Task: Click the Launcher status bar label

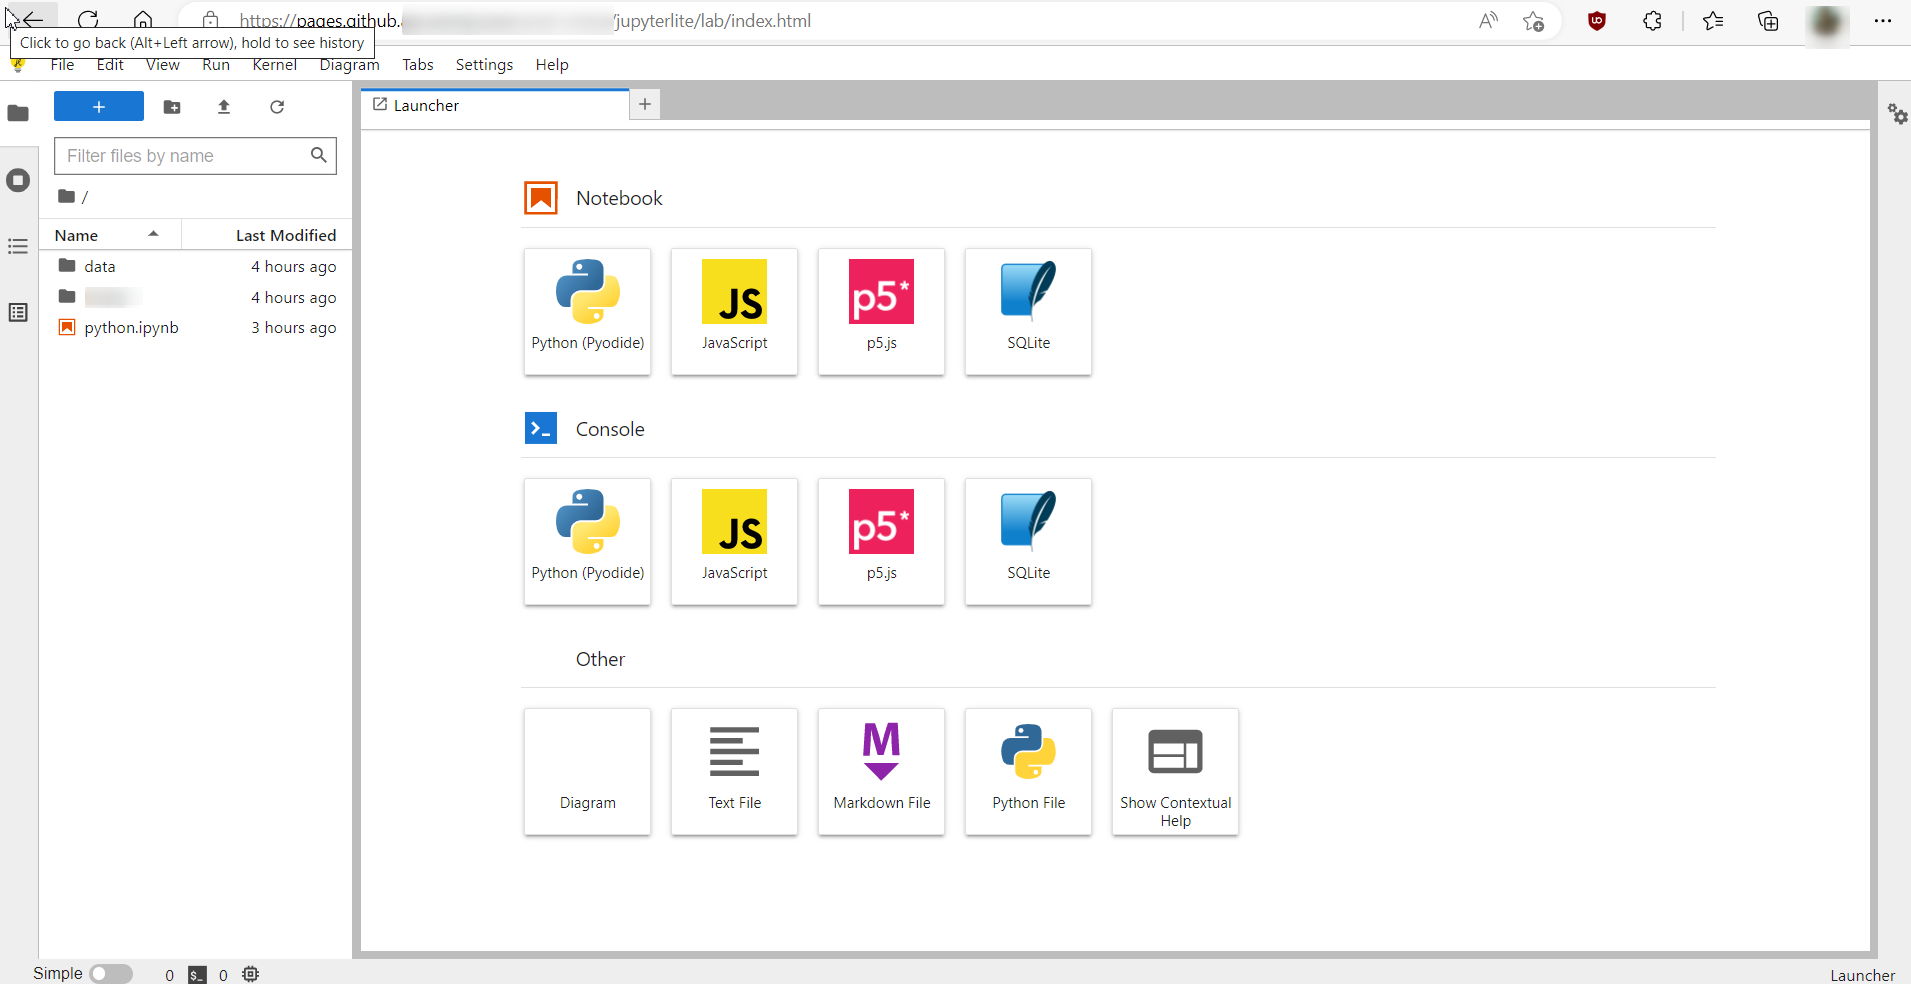Action: [1862, 975]
